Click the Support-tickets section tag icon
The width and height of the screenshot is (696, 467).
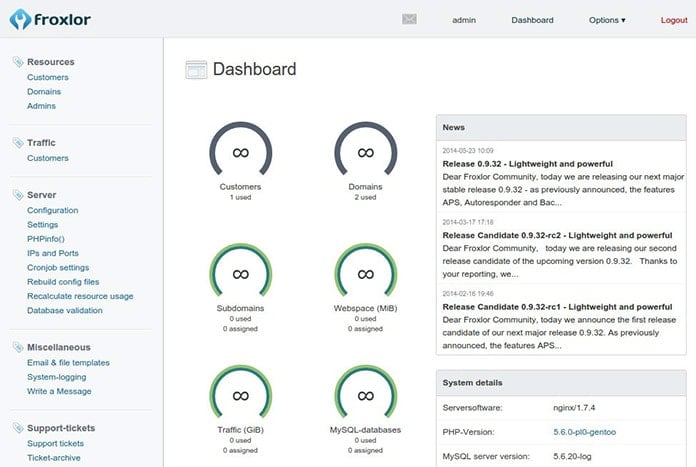click(x=18, y=428)
